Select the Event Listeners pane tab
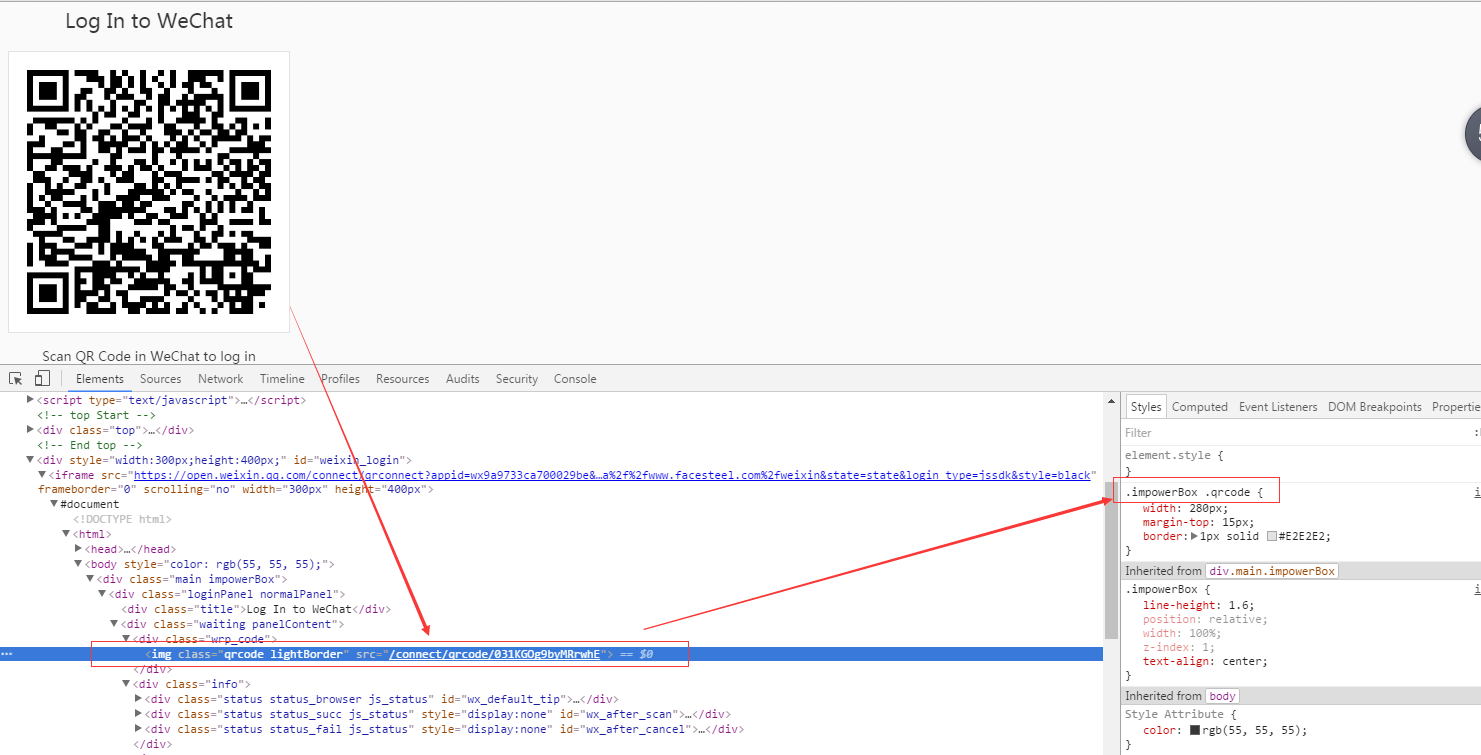Viewport: 1481px width, 755px height. [x=1278, y=407]
